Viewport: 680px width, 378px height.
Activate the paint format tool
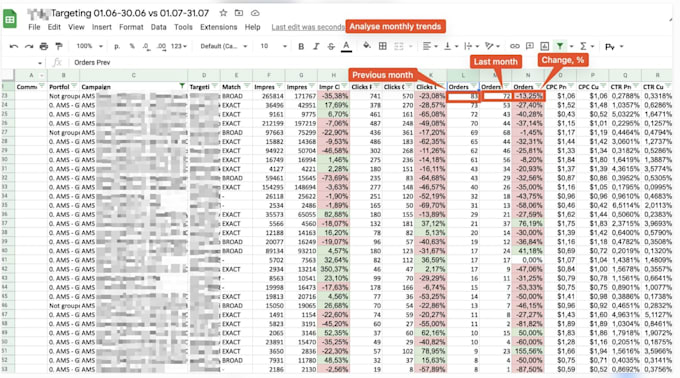tap(59, 46)
